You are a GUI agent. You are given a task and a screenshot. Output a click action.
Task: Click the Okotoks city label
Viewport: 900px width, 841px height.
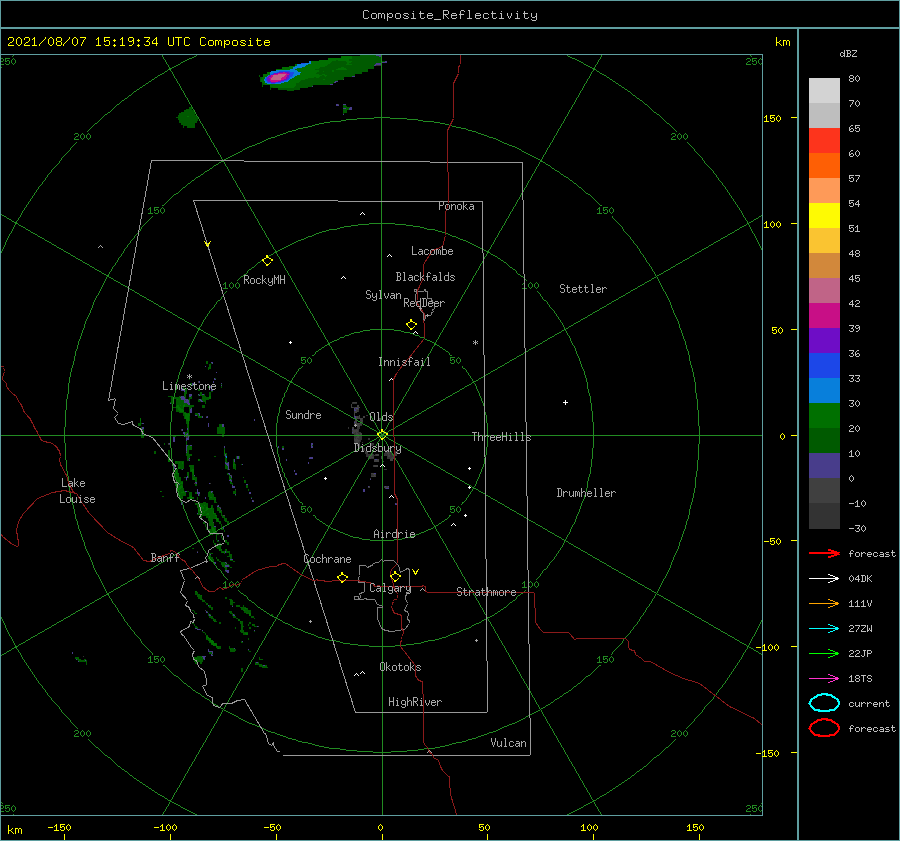[400, 667]
